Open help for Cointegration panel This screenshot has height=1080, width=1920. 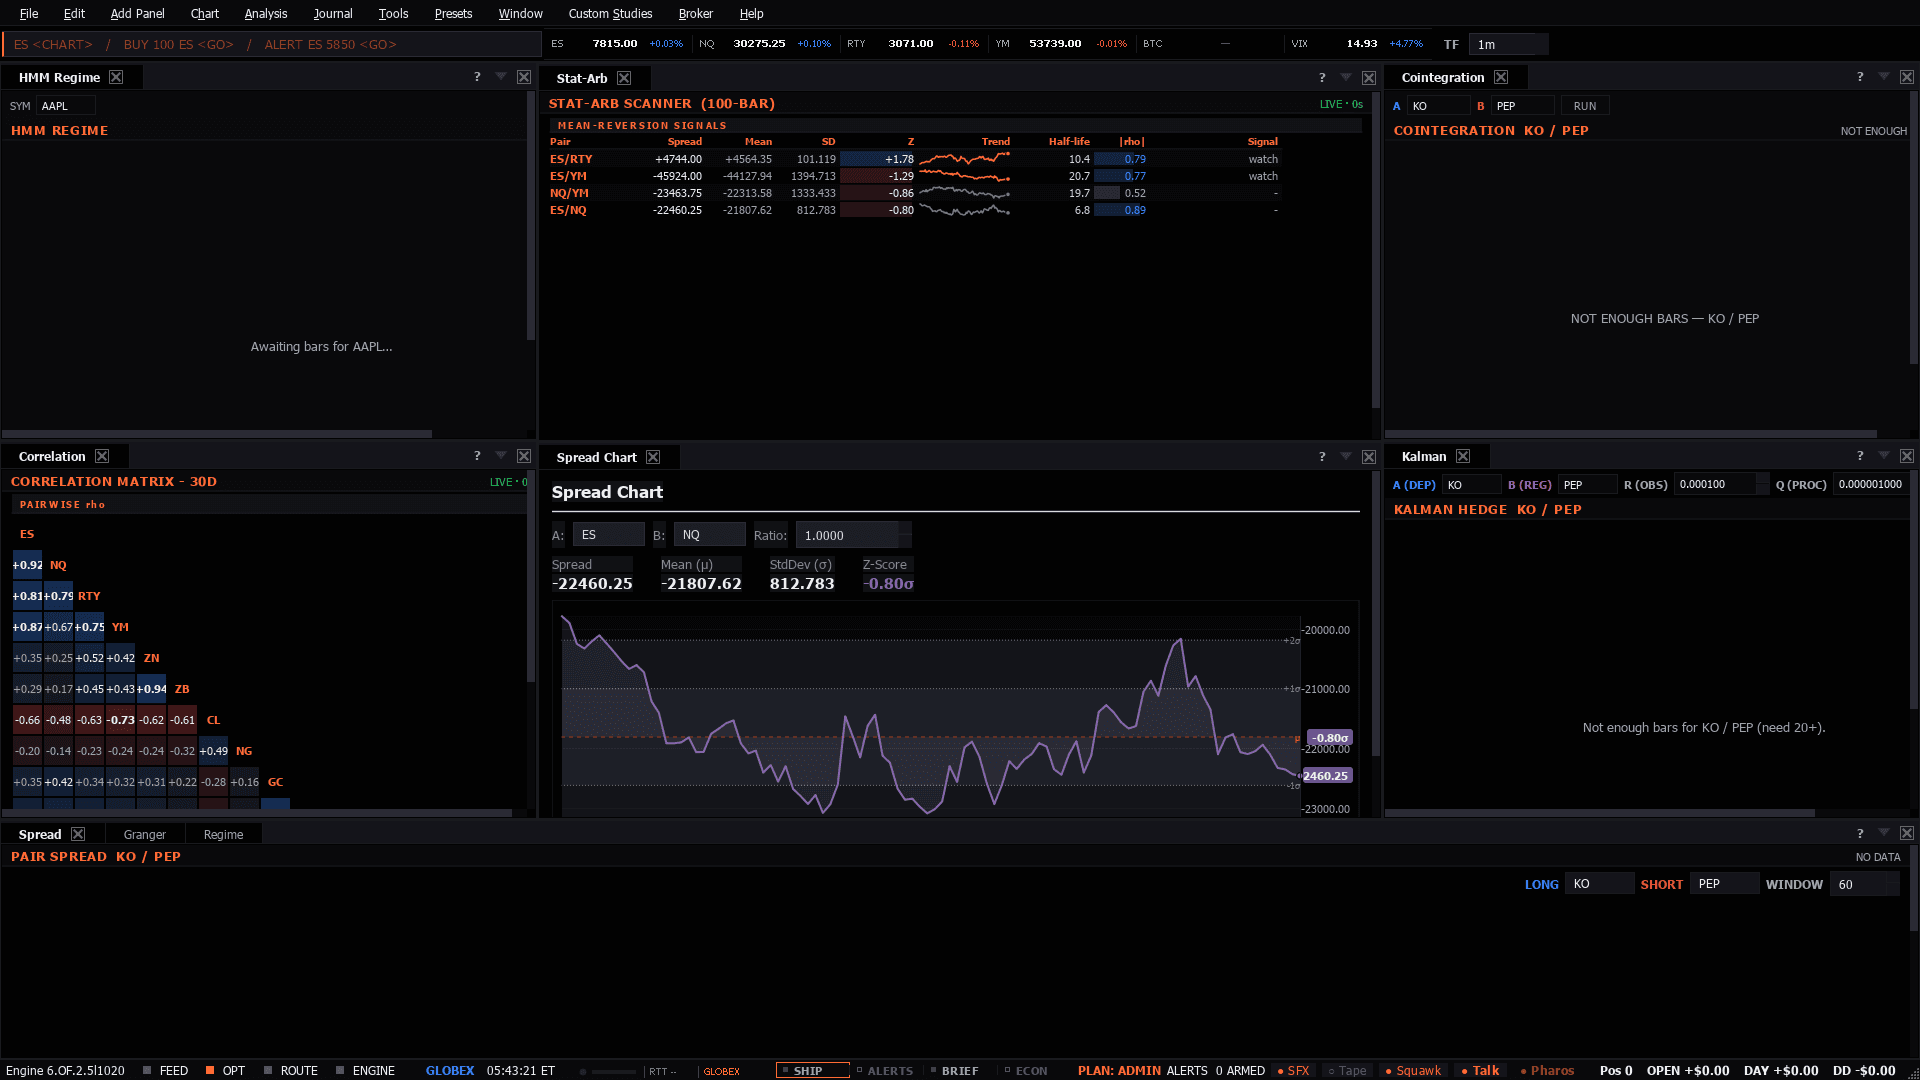(x=1860, y=77)
